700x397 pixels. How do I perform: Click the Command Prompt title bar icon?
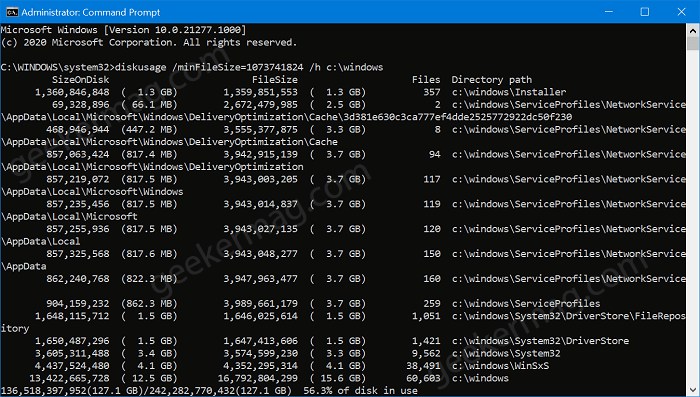tap(12, 12)
